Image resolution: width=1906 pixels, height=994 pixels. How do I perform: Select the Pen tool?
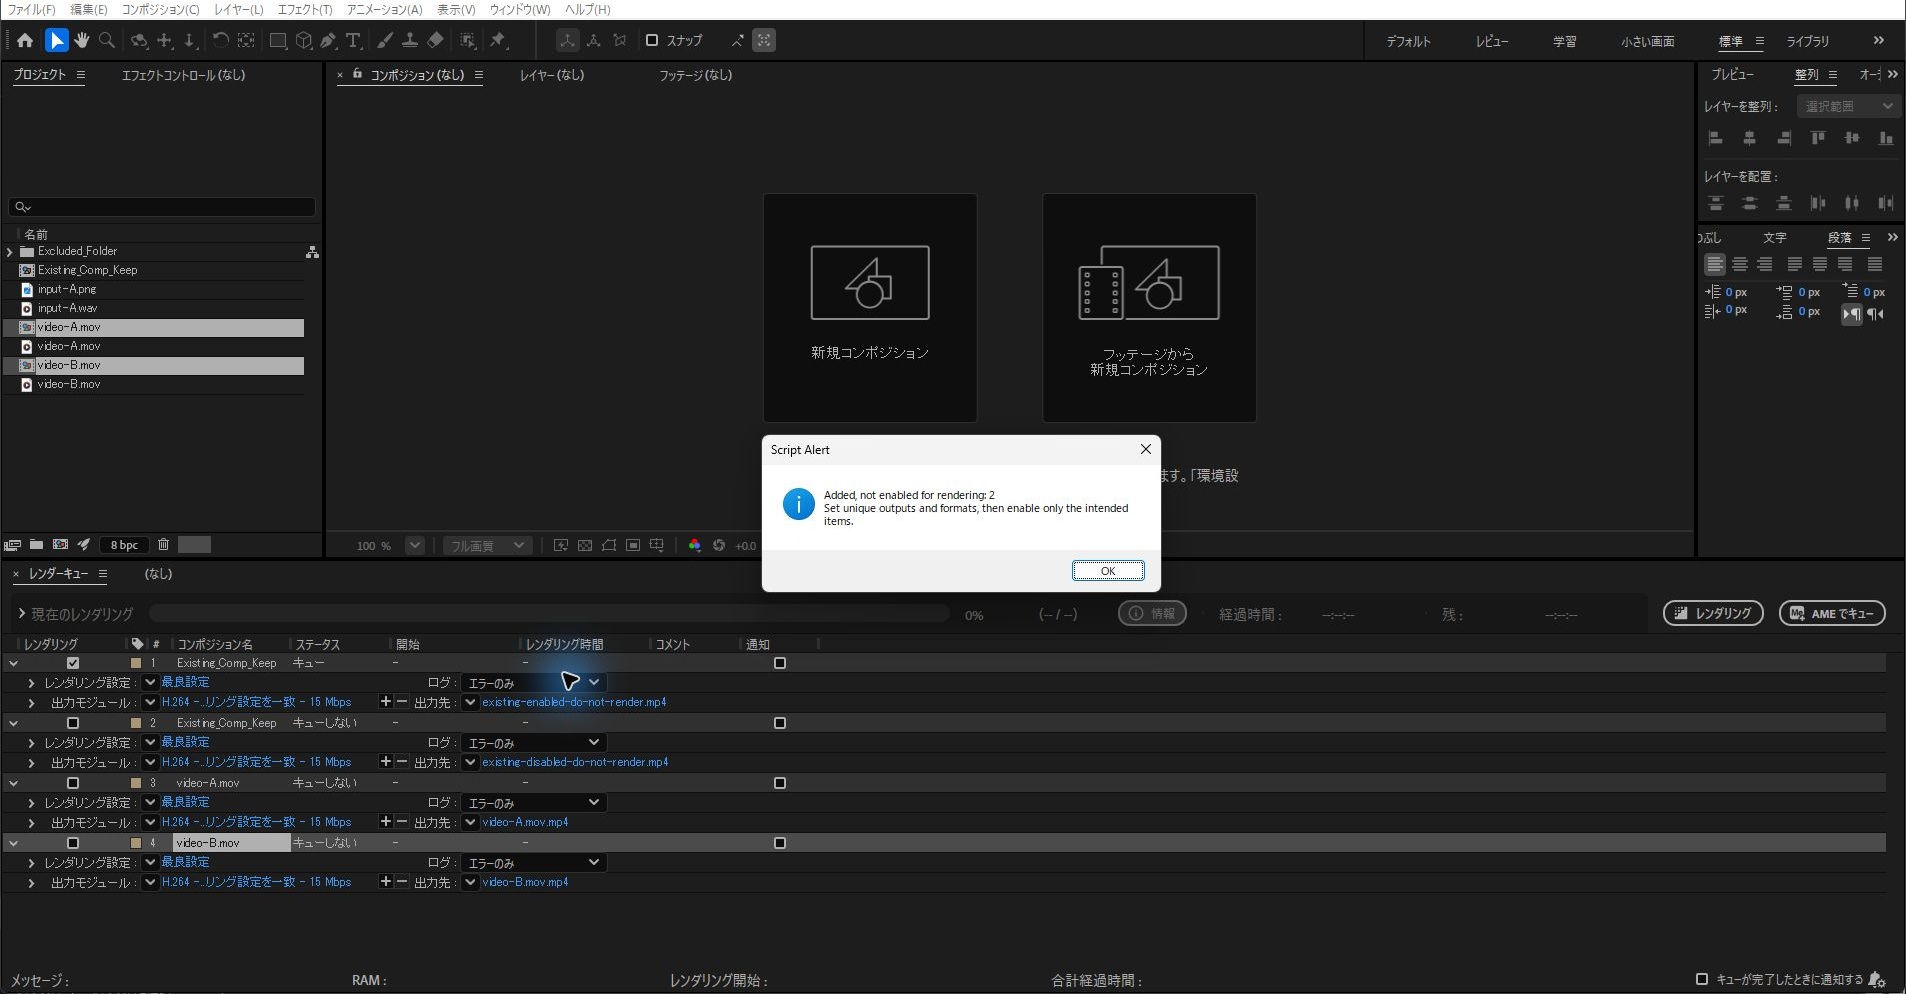328,41
